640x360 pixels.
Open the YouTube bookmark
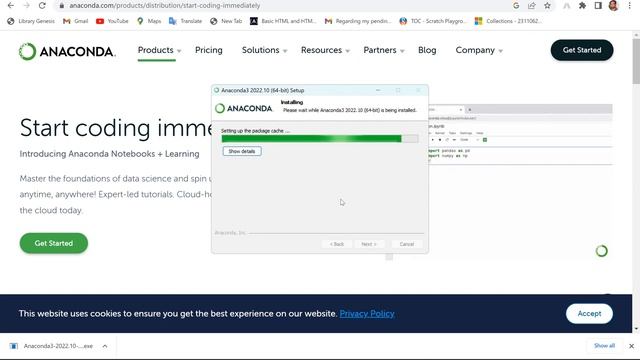(112, 21)
